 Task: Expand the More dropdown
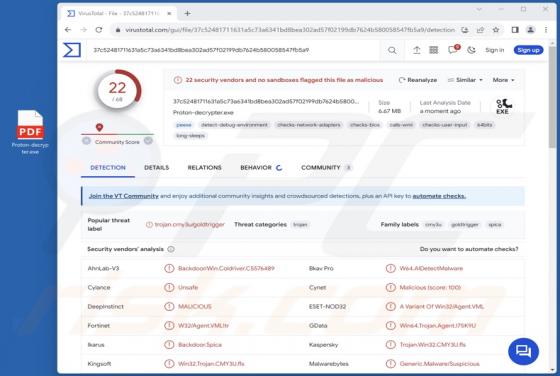click(x=504, y=80)
